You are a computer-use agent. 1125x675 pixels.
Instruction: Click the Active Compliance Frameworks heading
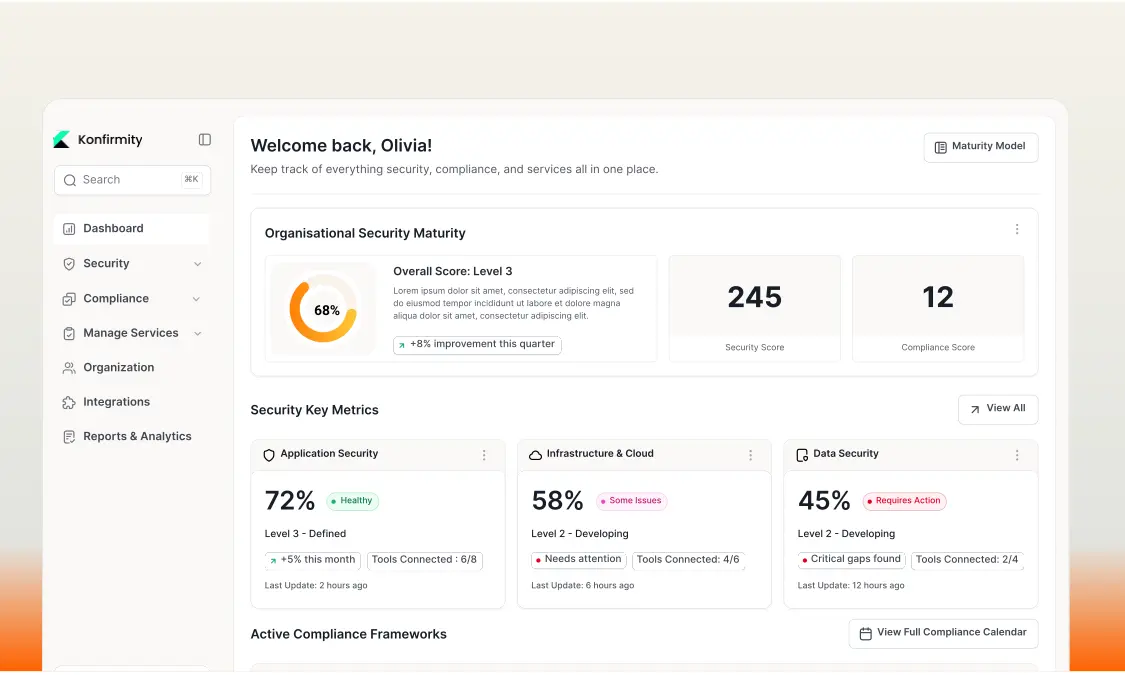tap(349, 635)
